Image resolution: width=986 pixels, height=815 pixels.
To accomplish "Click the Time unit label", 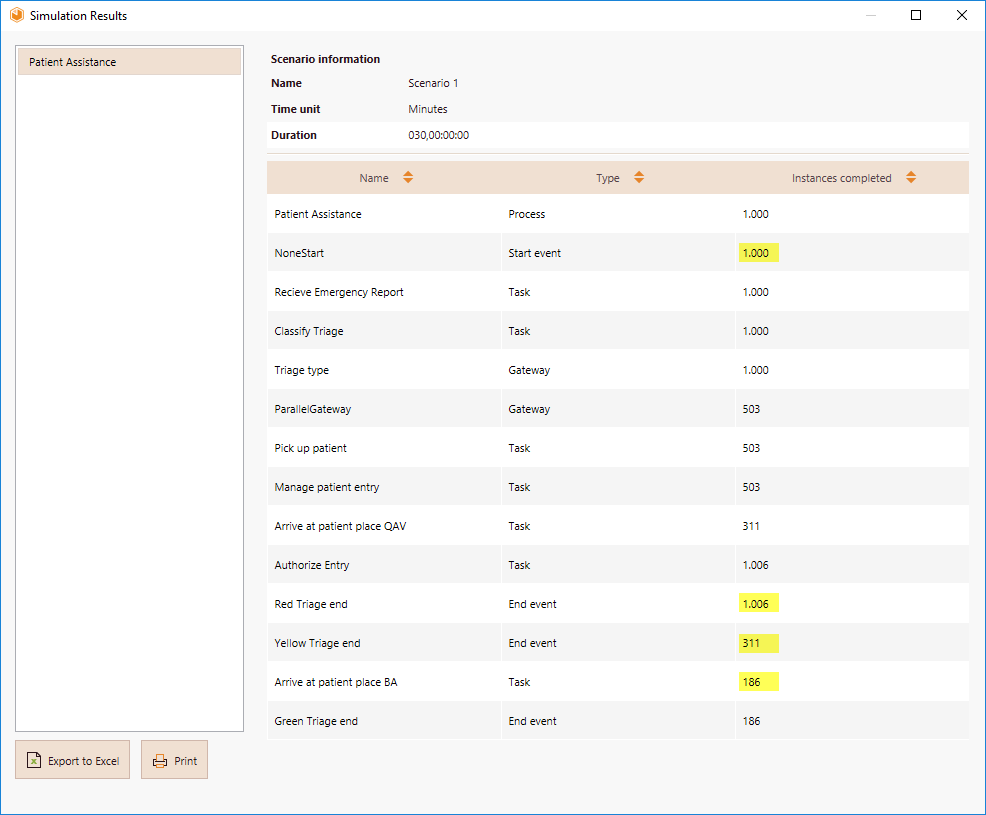I will [296, 109].
